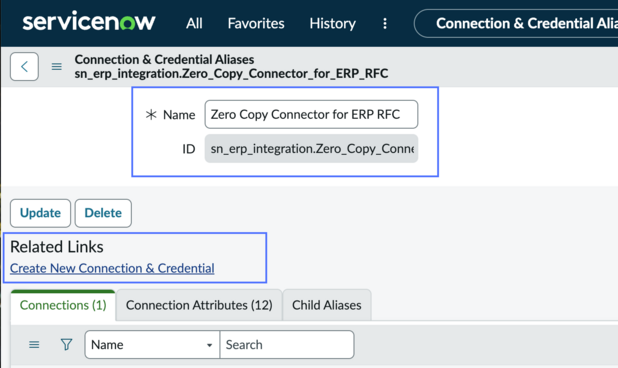The height and width of the screenshot is (368, 618).
Task: Open the form context menu hamburger icon
Action: [x=57, y=67]
